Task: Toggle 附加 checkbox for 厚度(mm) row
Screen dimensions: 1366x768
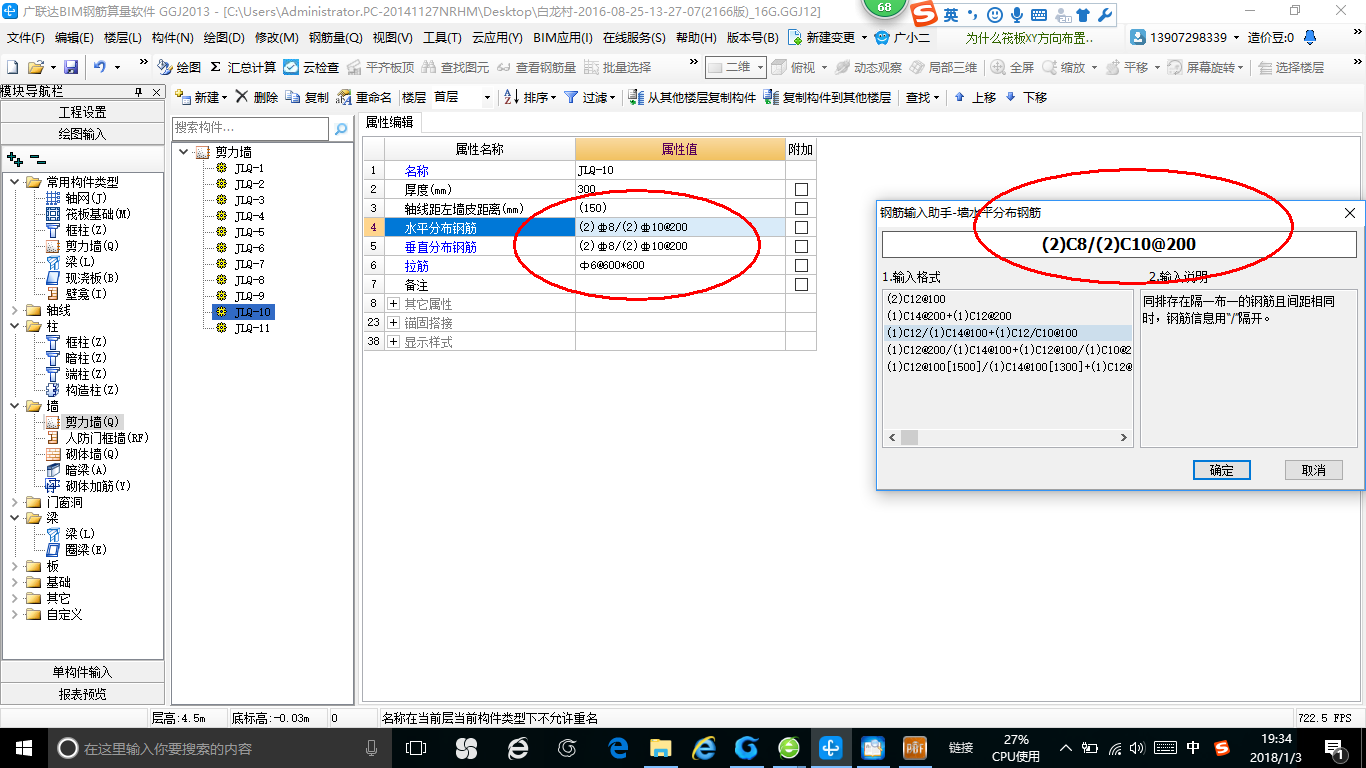Action: [801, 189]
